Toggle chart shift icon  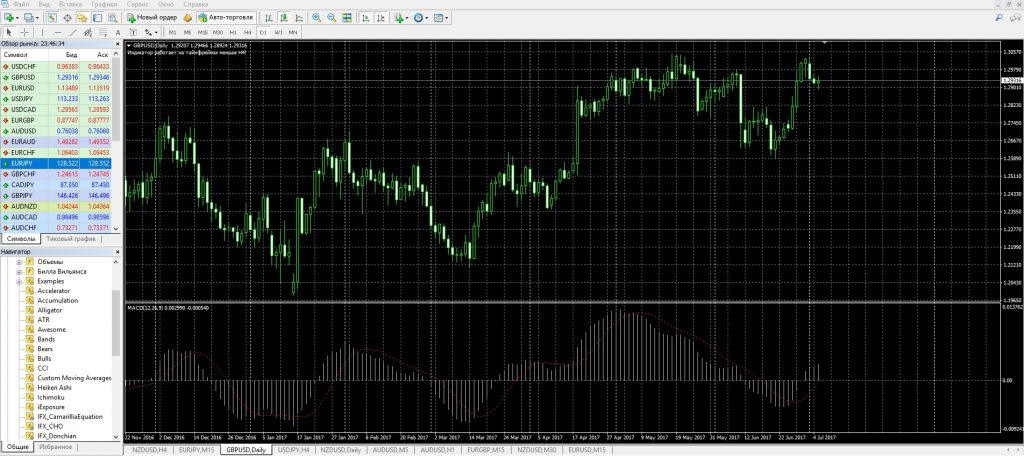click(381, 18)
